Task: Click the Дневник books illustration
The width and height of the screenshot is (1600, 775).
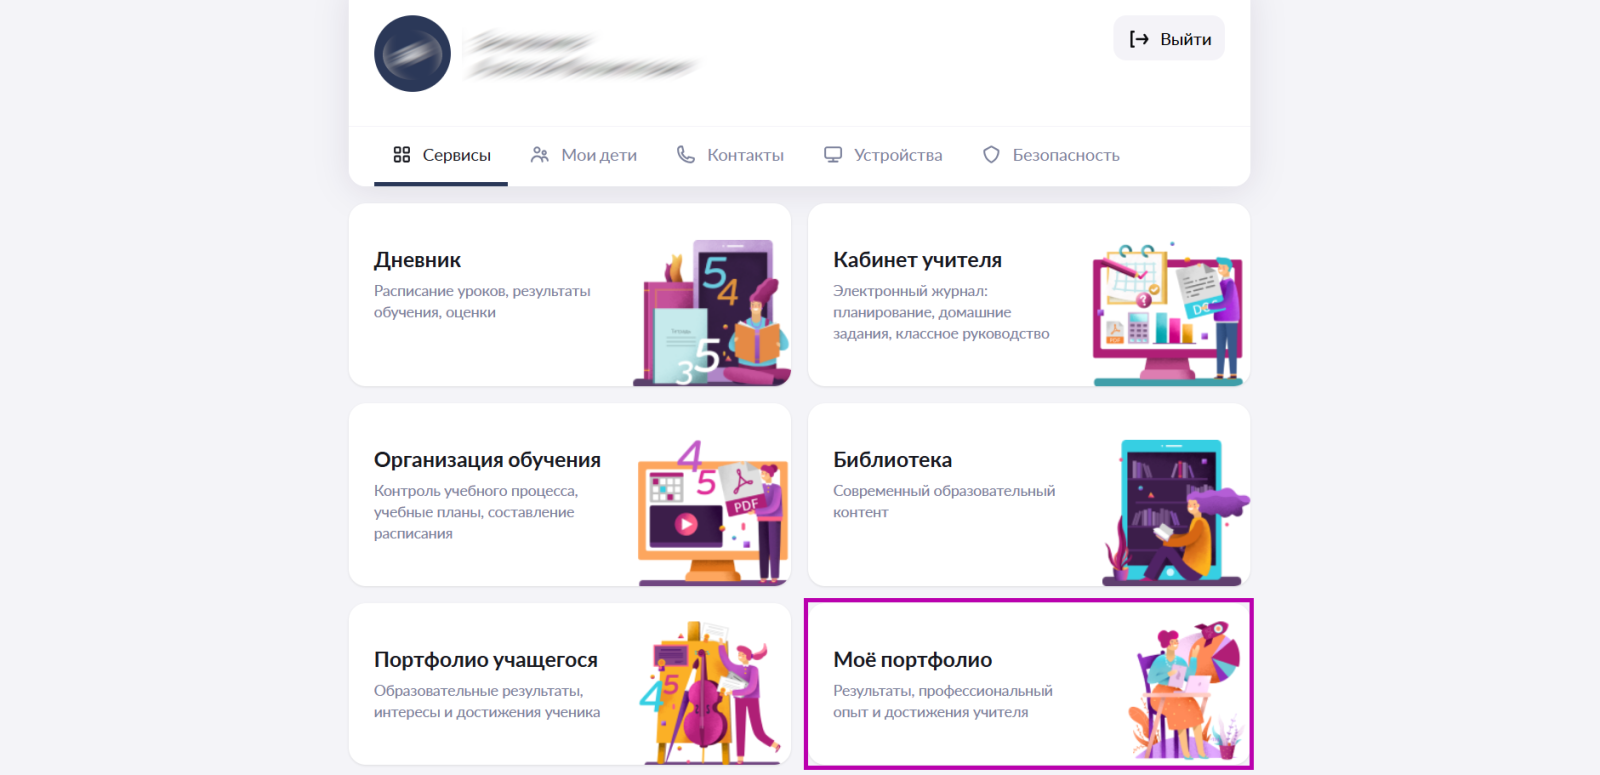Action: (712, 312)
